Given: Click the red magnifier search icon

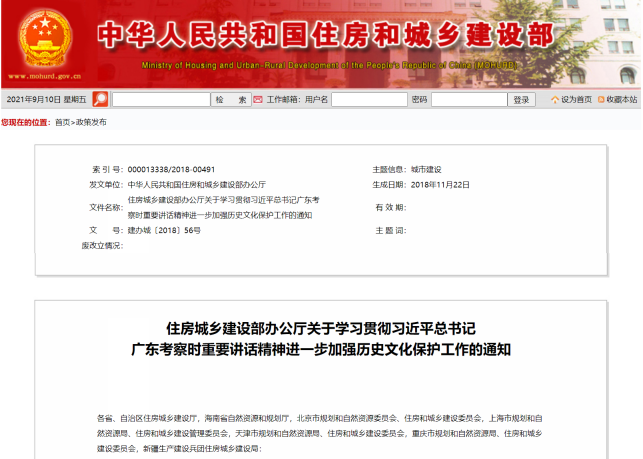Looking at the screenshot, I should click(x=100, y=99).
